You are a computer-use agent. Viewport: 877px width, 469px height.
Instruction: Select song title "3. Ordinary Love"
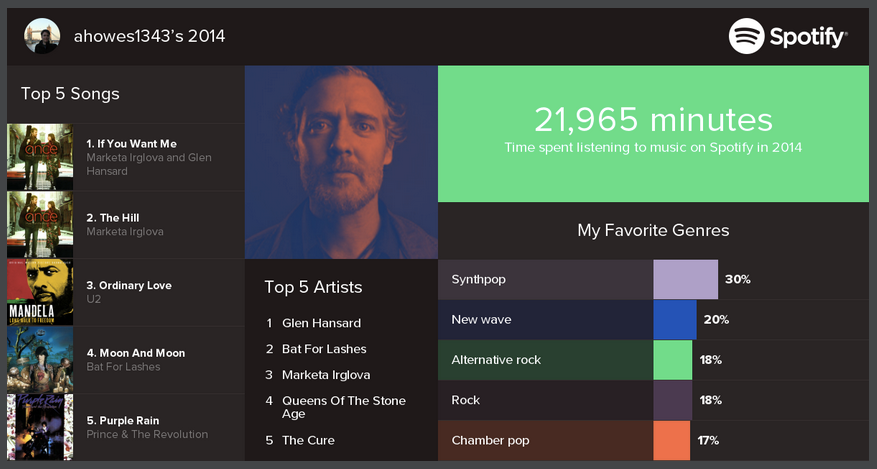(129, 285)
